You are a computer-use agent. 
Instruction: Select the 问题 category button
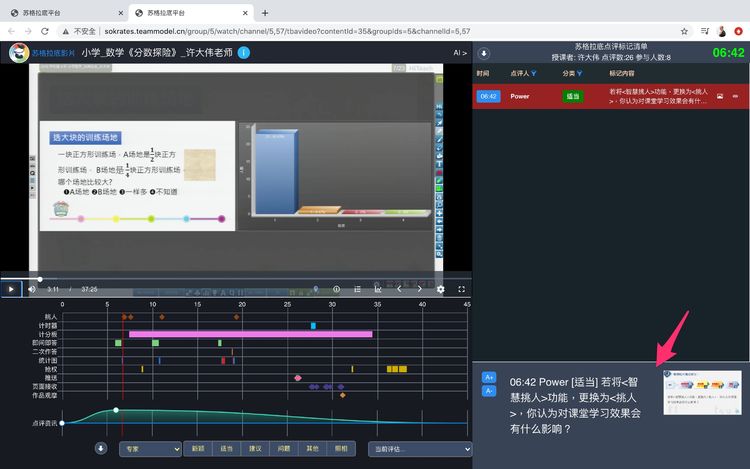coord(284,449)
